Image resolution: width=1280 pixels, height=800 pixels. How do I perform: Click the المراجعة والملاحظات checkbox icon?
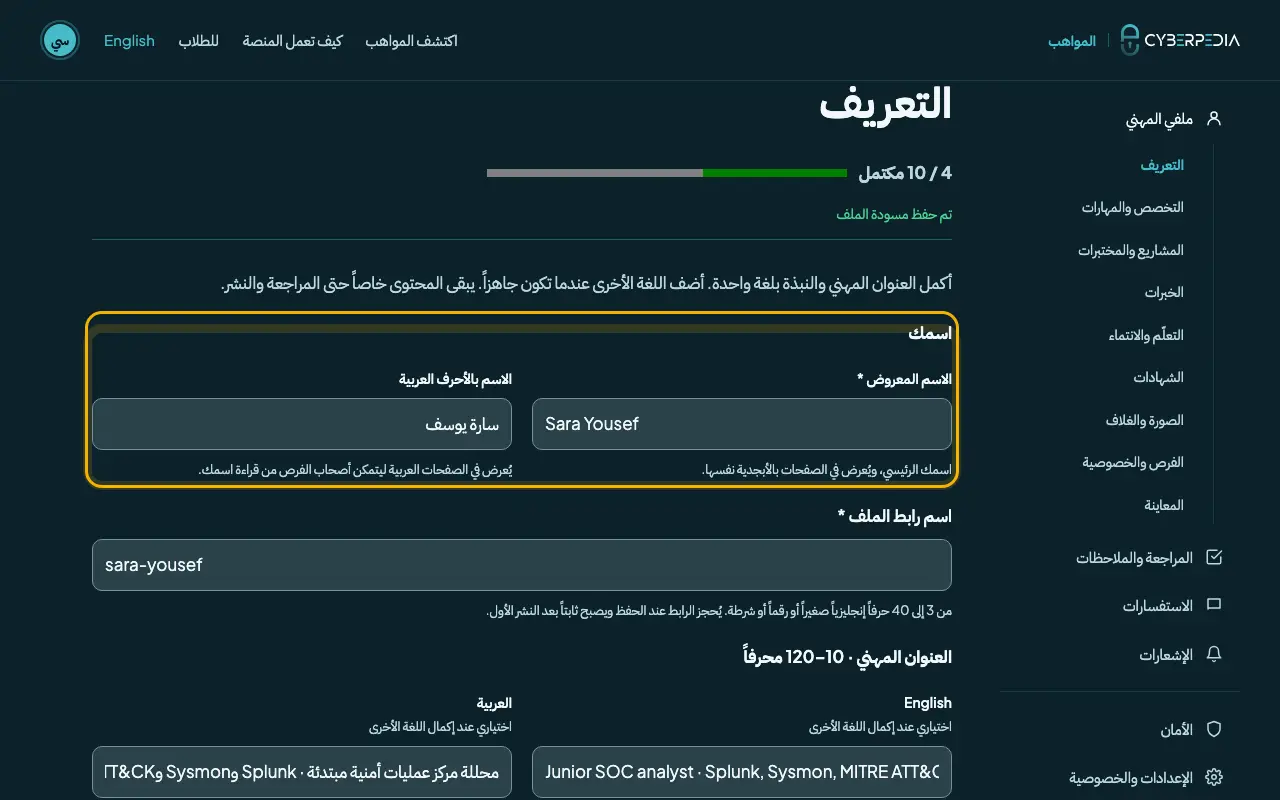click(x=1214, y=557)
